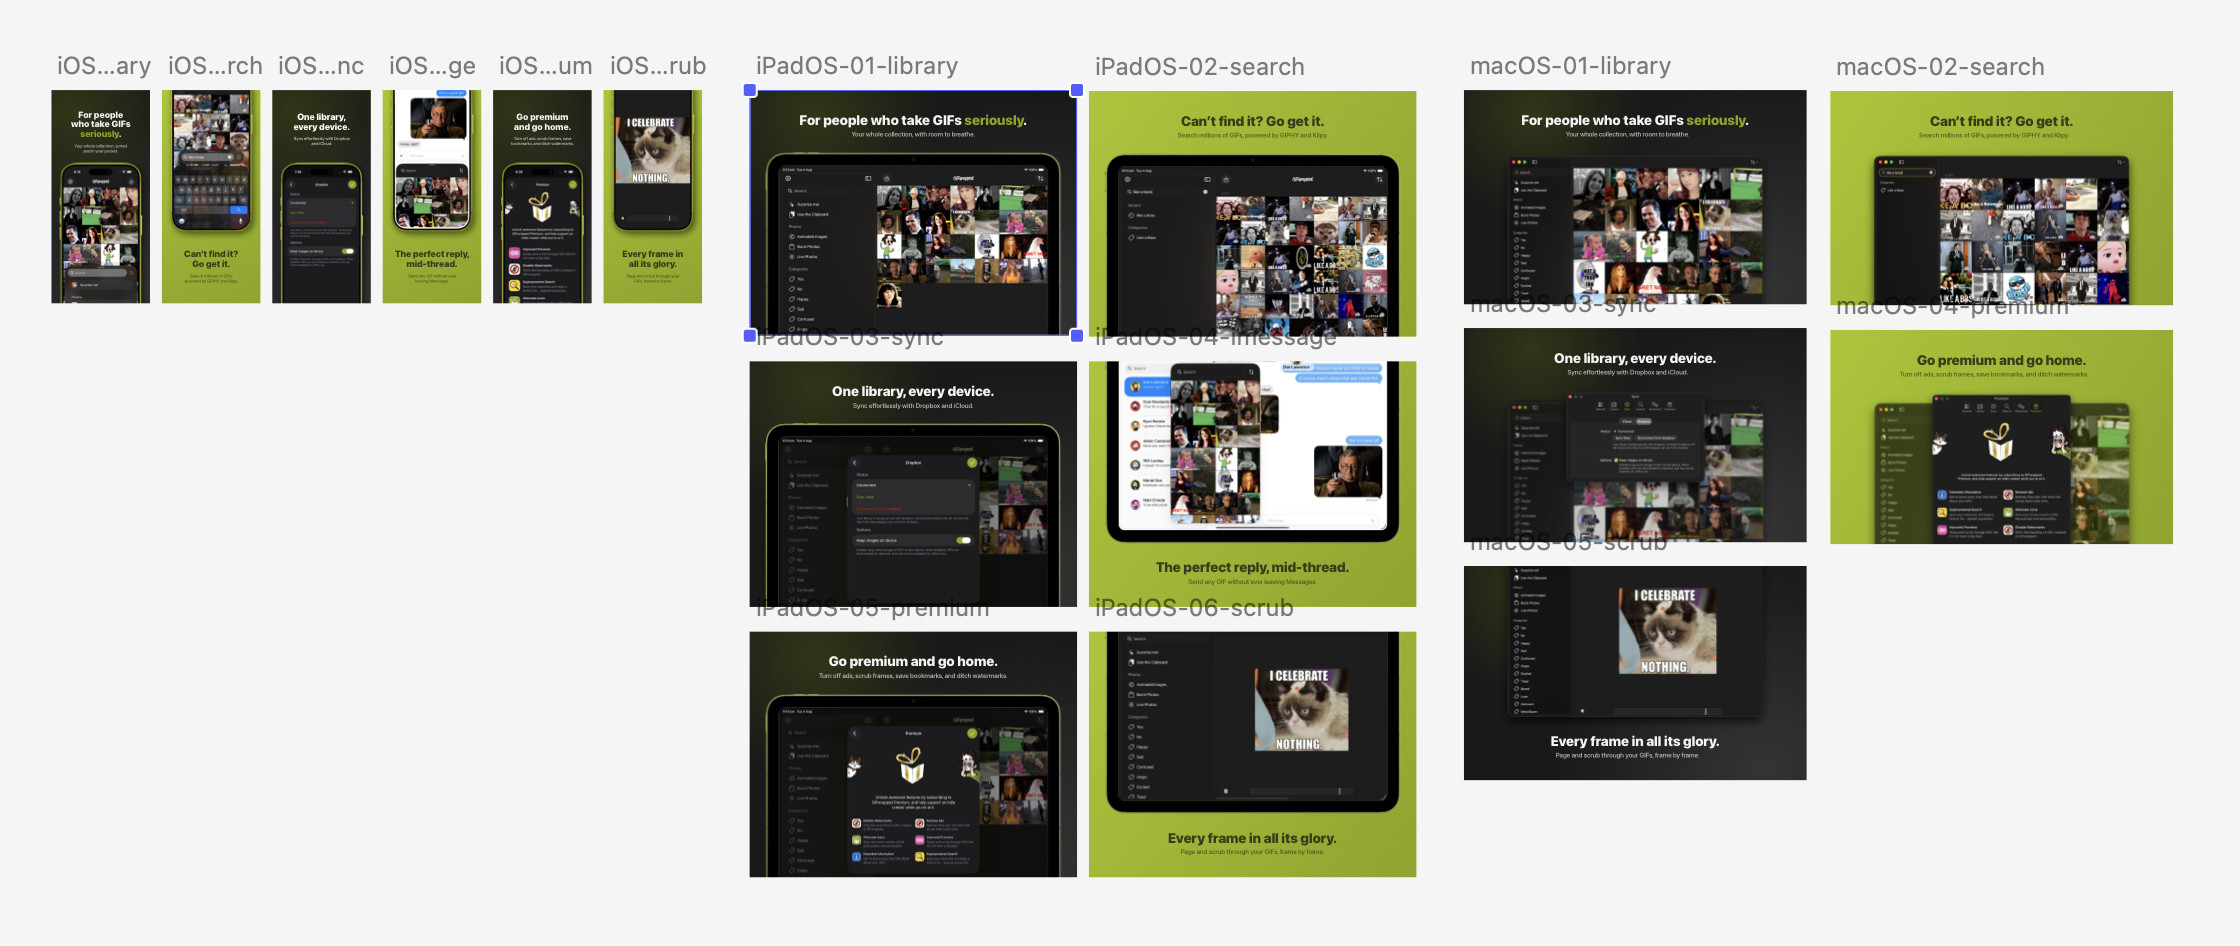The image size is (2240, 946).
Task: Click the gift icon in the iOS premium artboard
Action: (540, 207)
